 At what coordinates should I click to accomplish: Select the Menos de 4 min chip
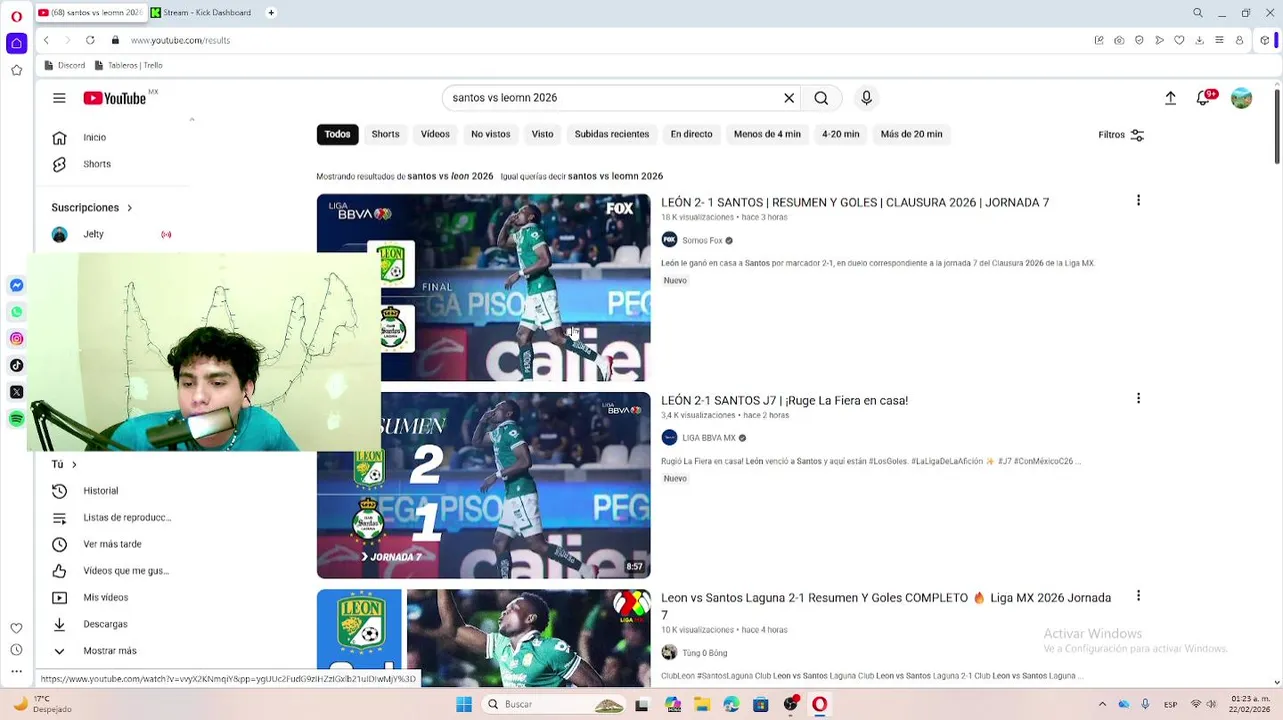[767, 134]
